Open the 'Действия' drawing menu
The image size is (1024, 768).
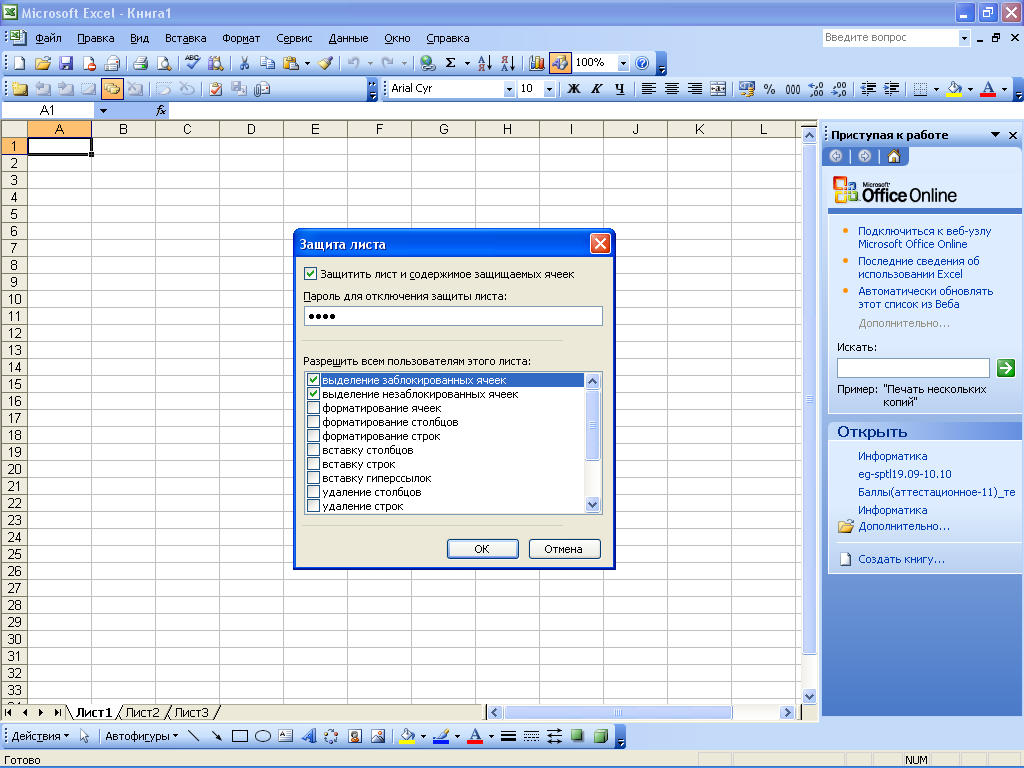(x=40, y=737)
